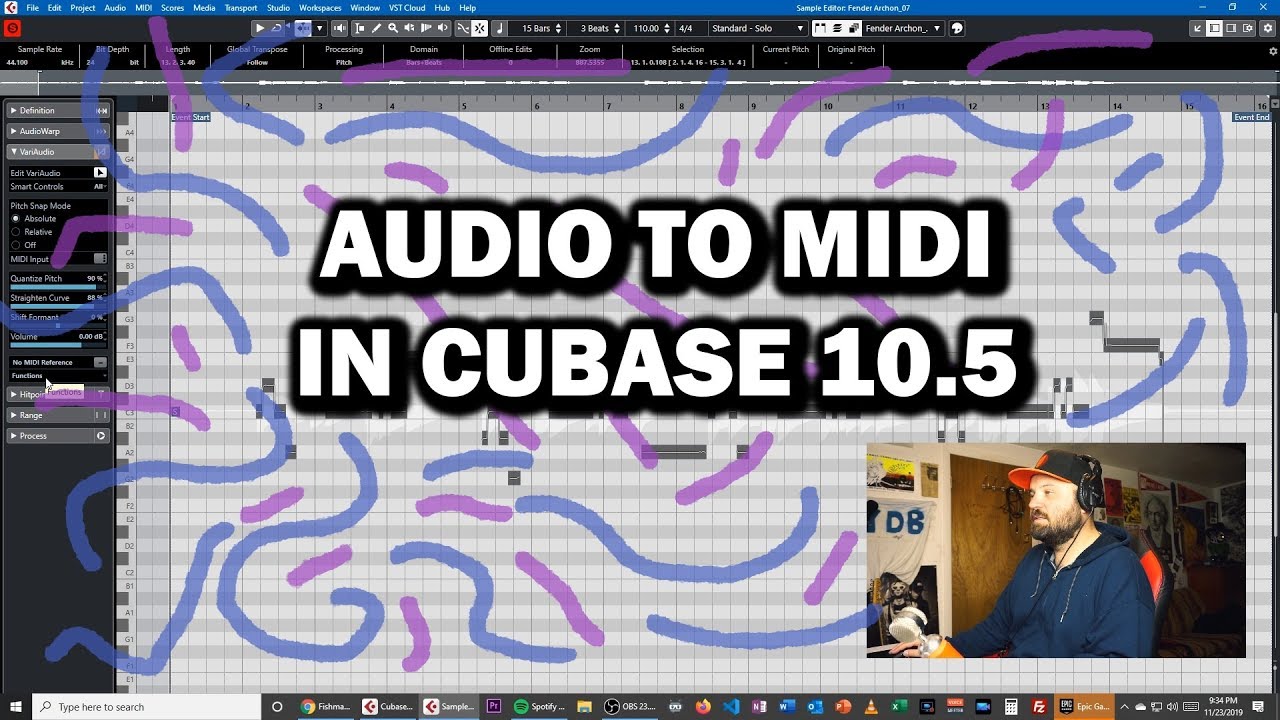Click the 4/4 time signature value
The width and height of the screenshot is (1280, 720).
[686, 28]
